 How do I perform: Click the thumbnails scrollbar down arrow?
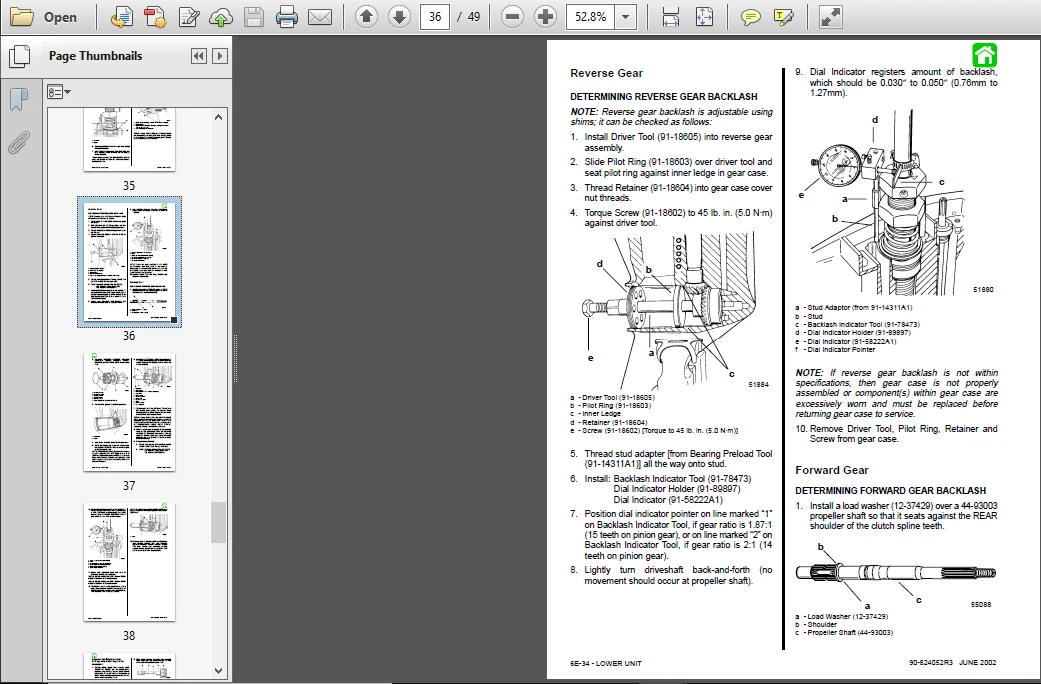tap(218, 671)
